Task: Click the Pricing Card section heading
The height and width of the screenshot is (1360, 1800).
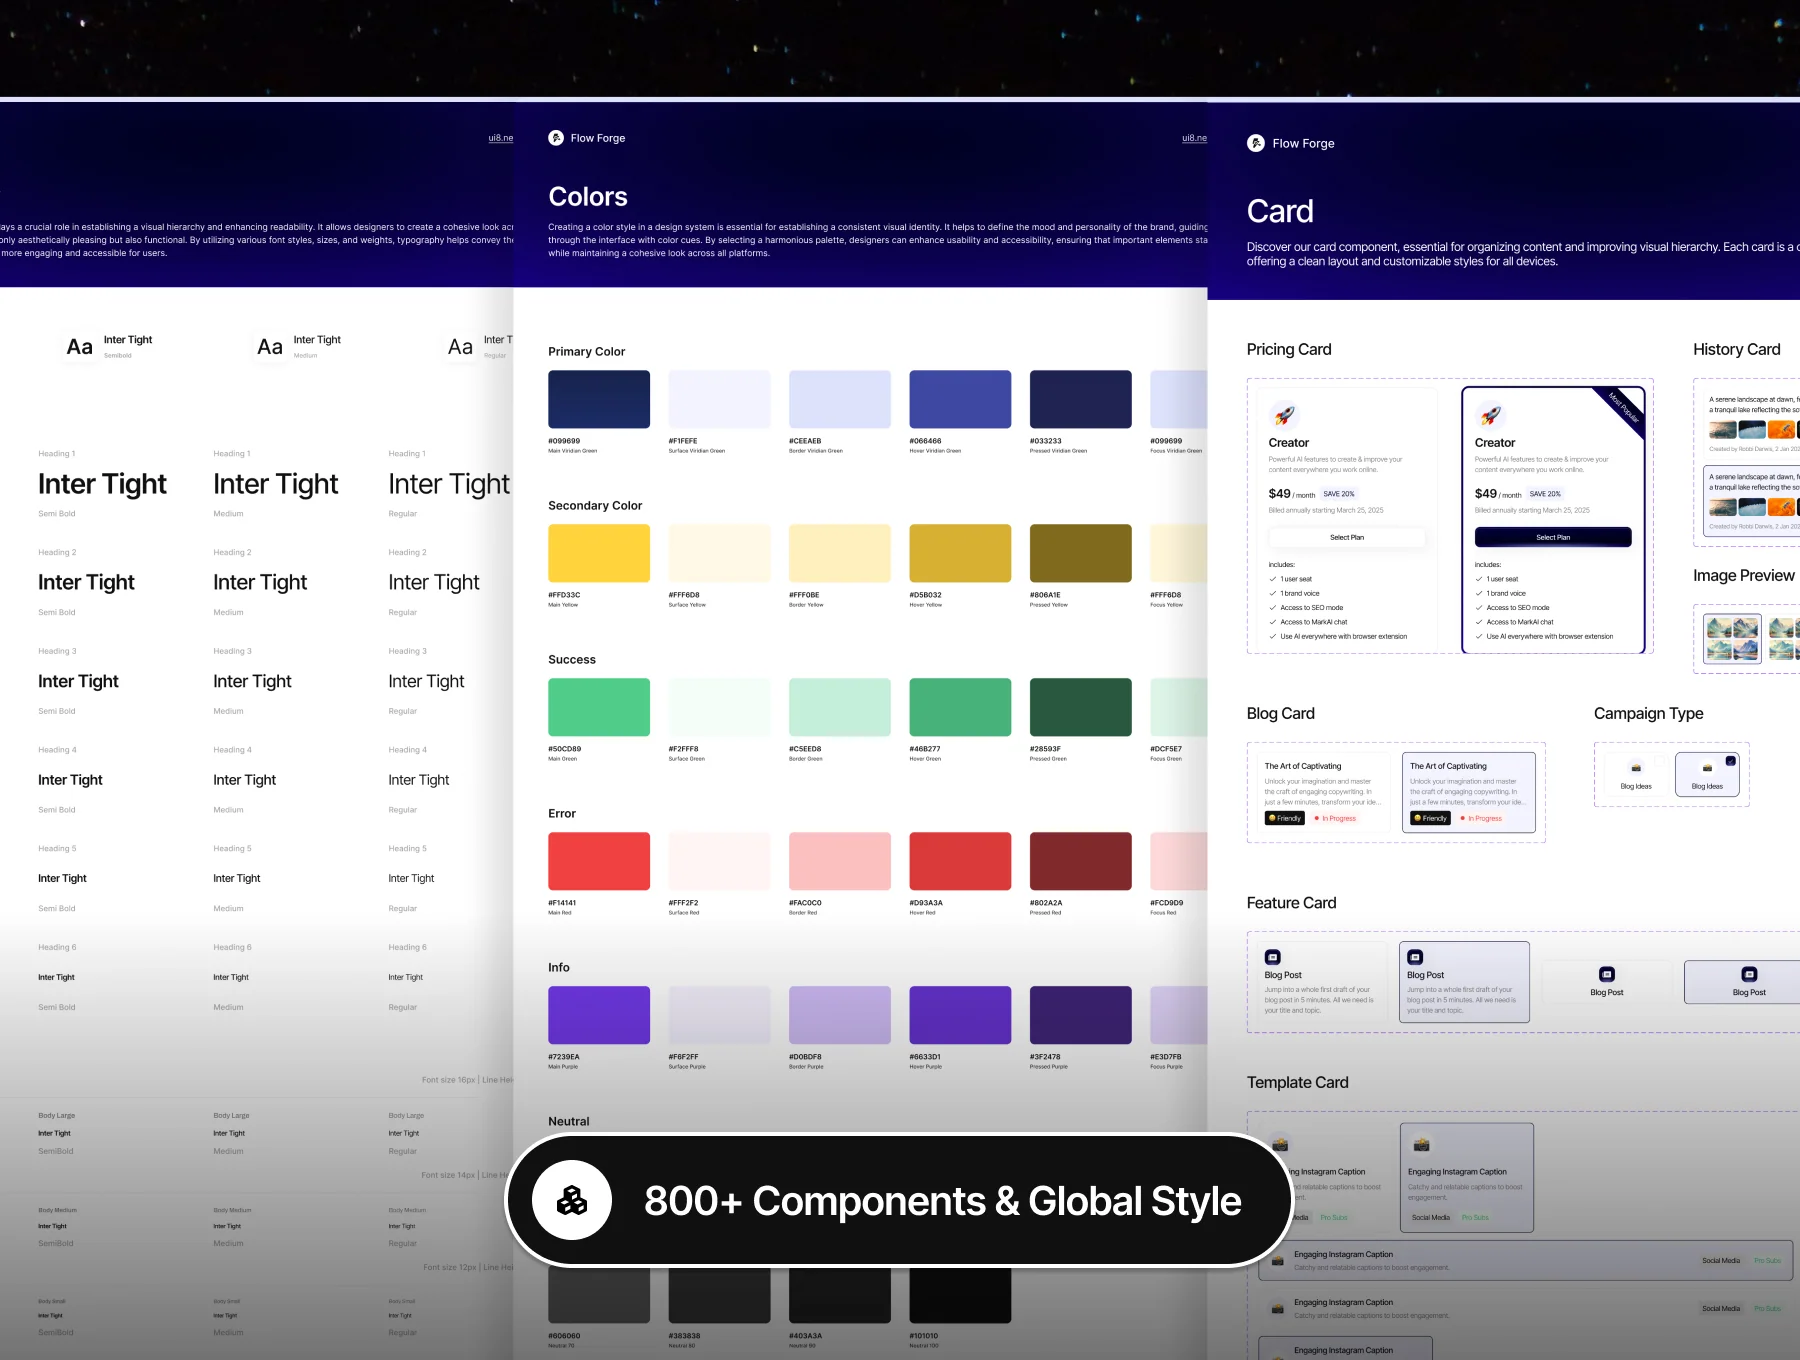Action: tap(1289, 349)
